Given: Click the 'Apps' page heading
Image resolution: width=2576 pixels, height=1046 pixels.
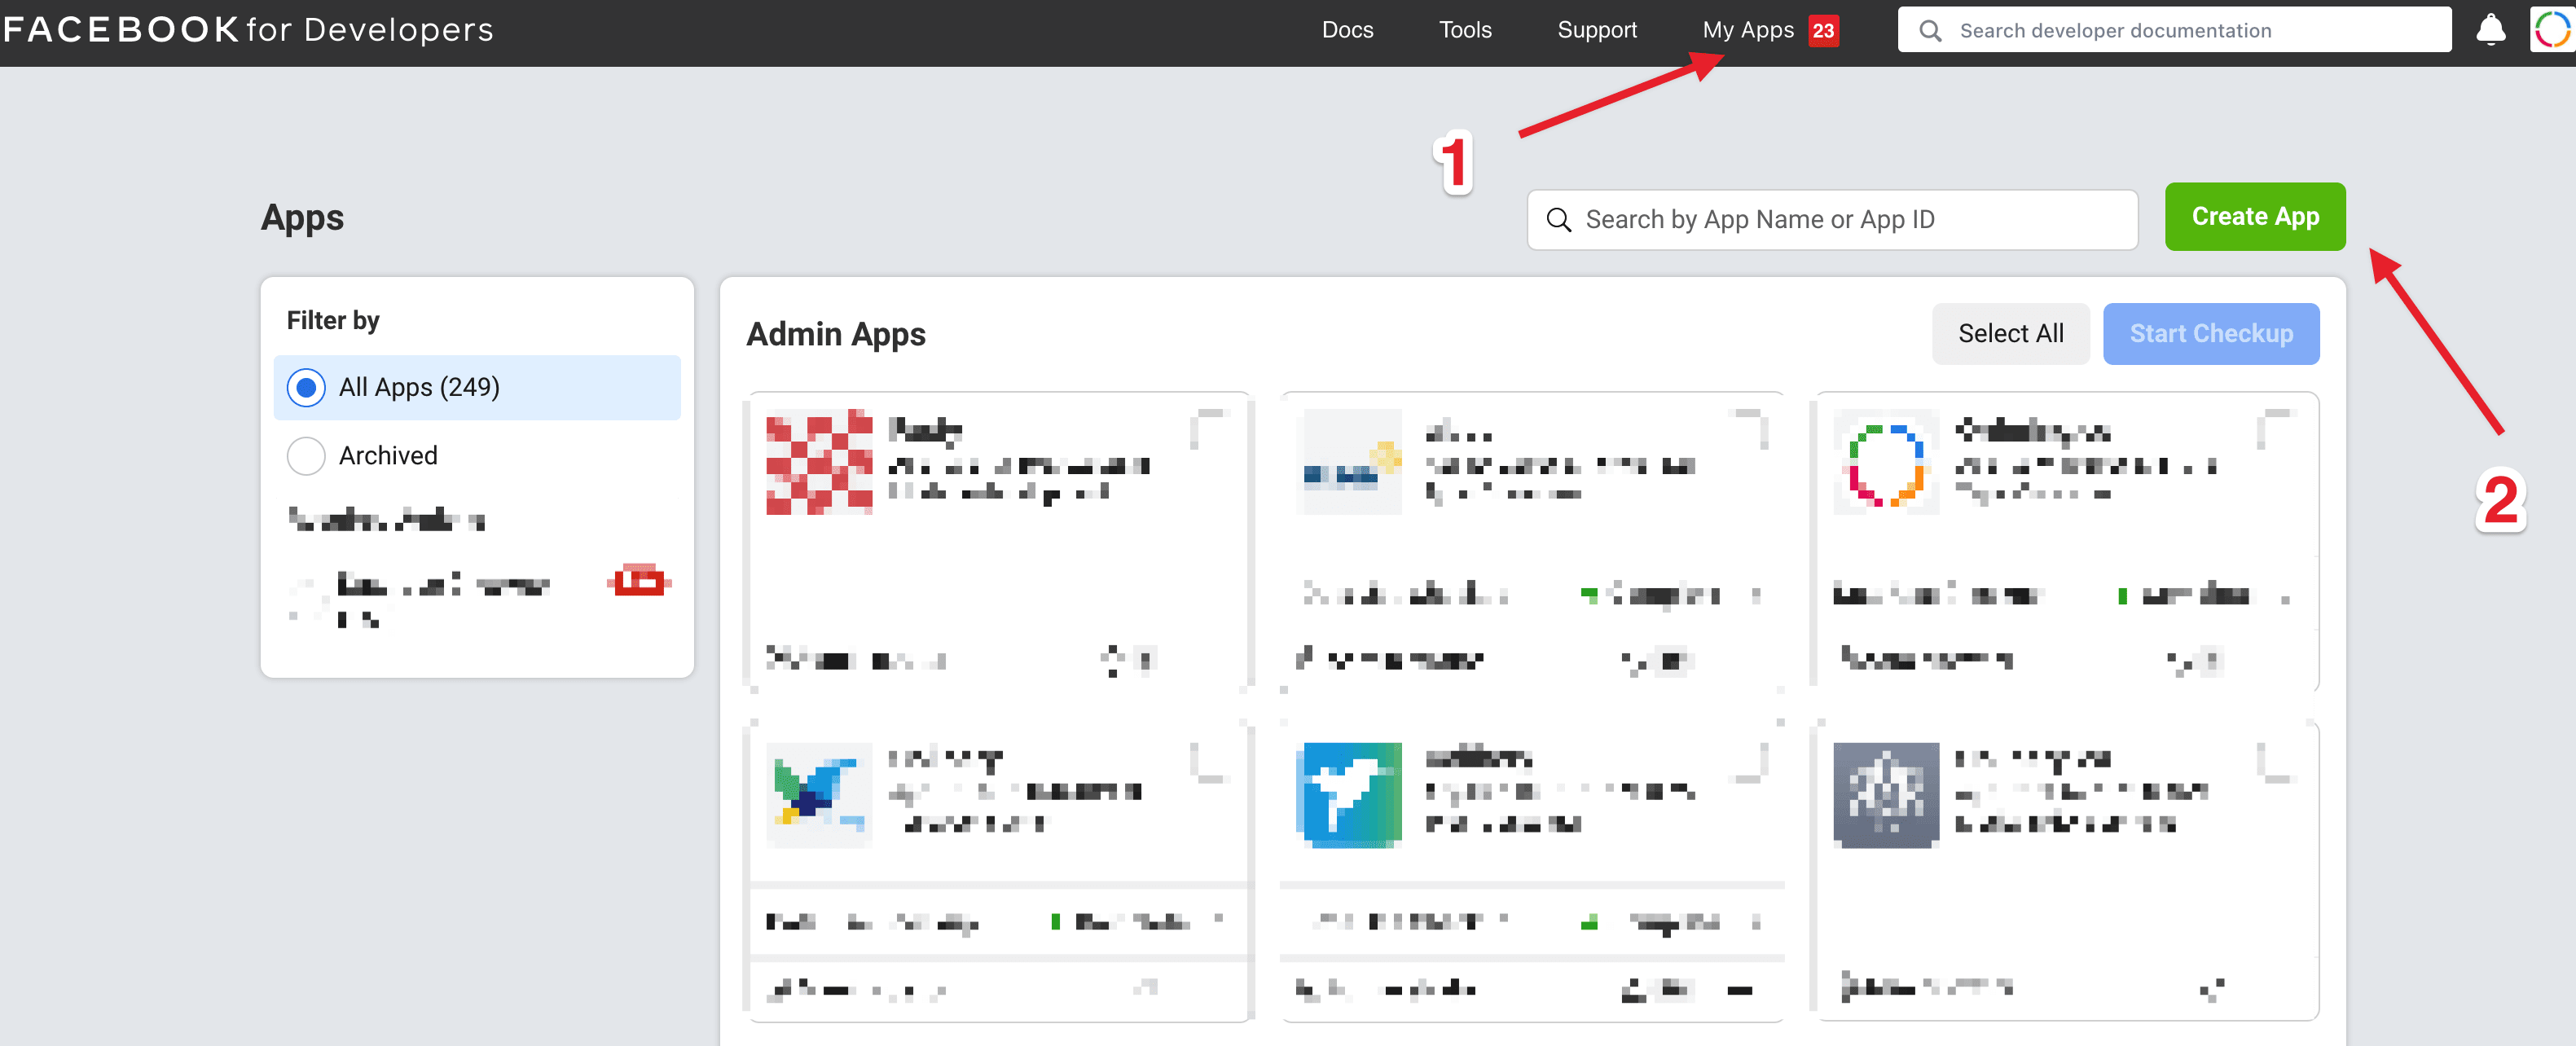Looking at the screenshot, I should coord(302,218).
